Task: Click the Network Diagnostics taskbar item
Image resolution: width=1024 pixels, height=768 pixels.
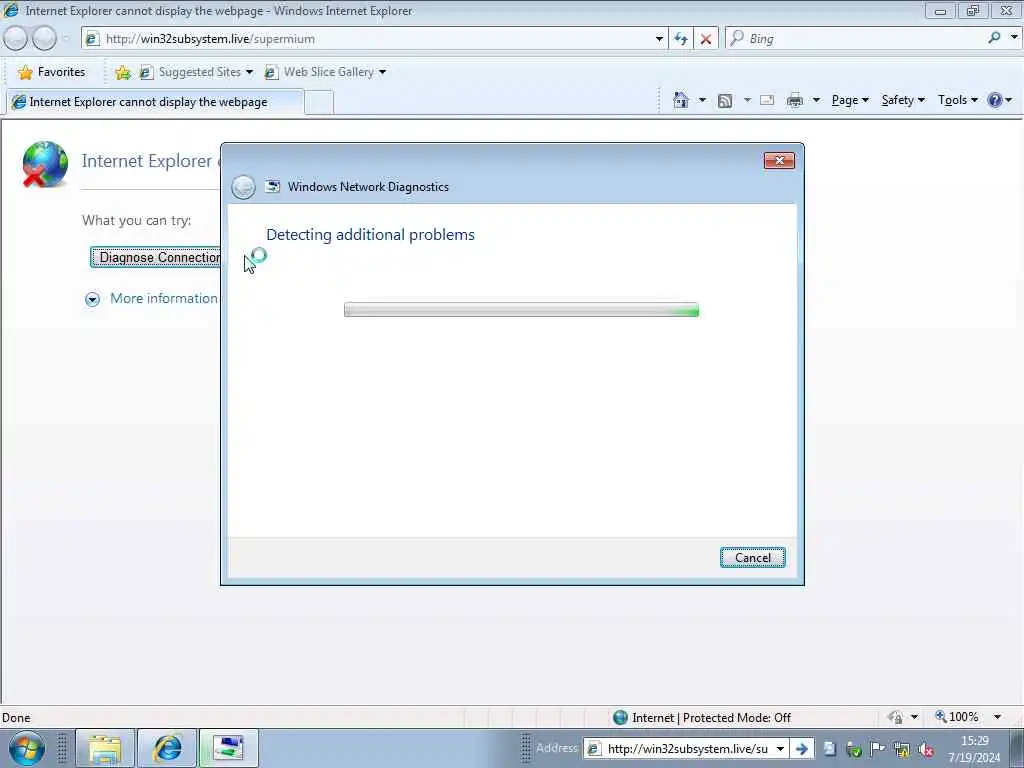Action: pos(229,748)
